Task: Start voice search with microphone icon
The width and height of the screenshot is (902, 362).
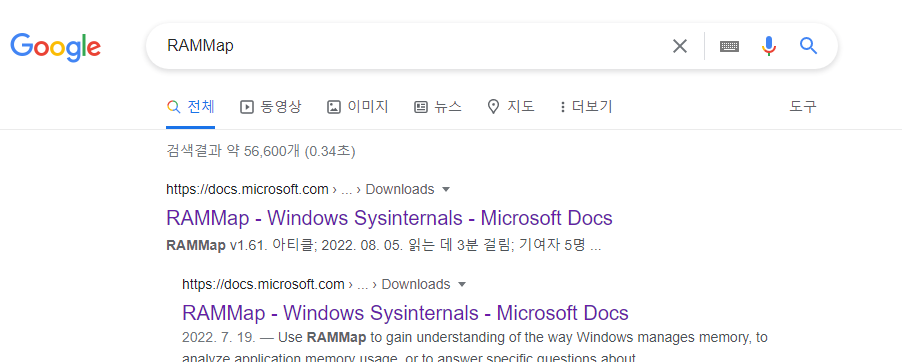Action: pyautogui.click(x=769, y=46)
